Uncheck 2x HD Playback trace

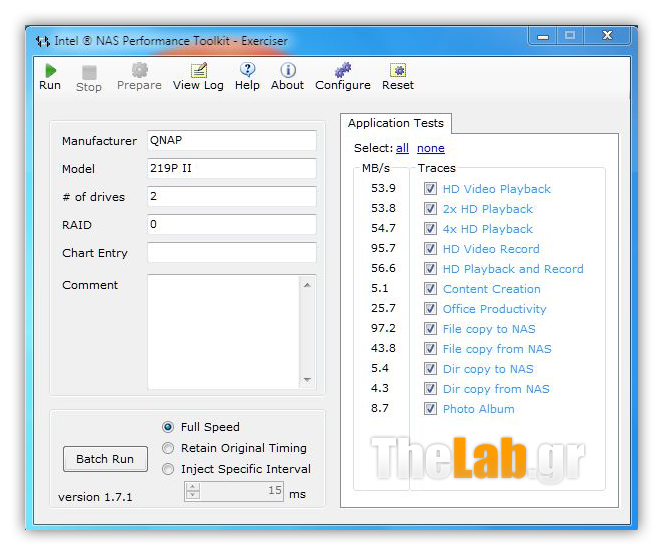point(430,208)
